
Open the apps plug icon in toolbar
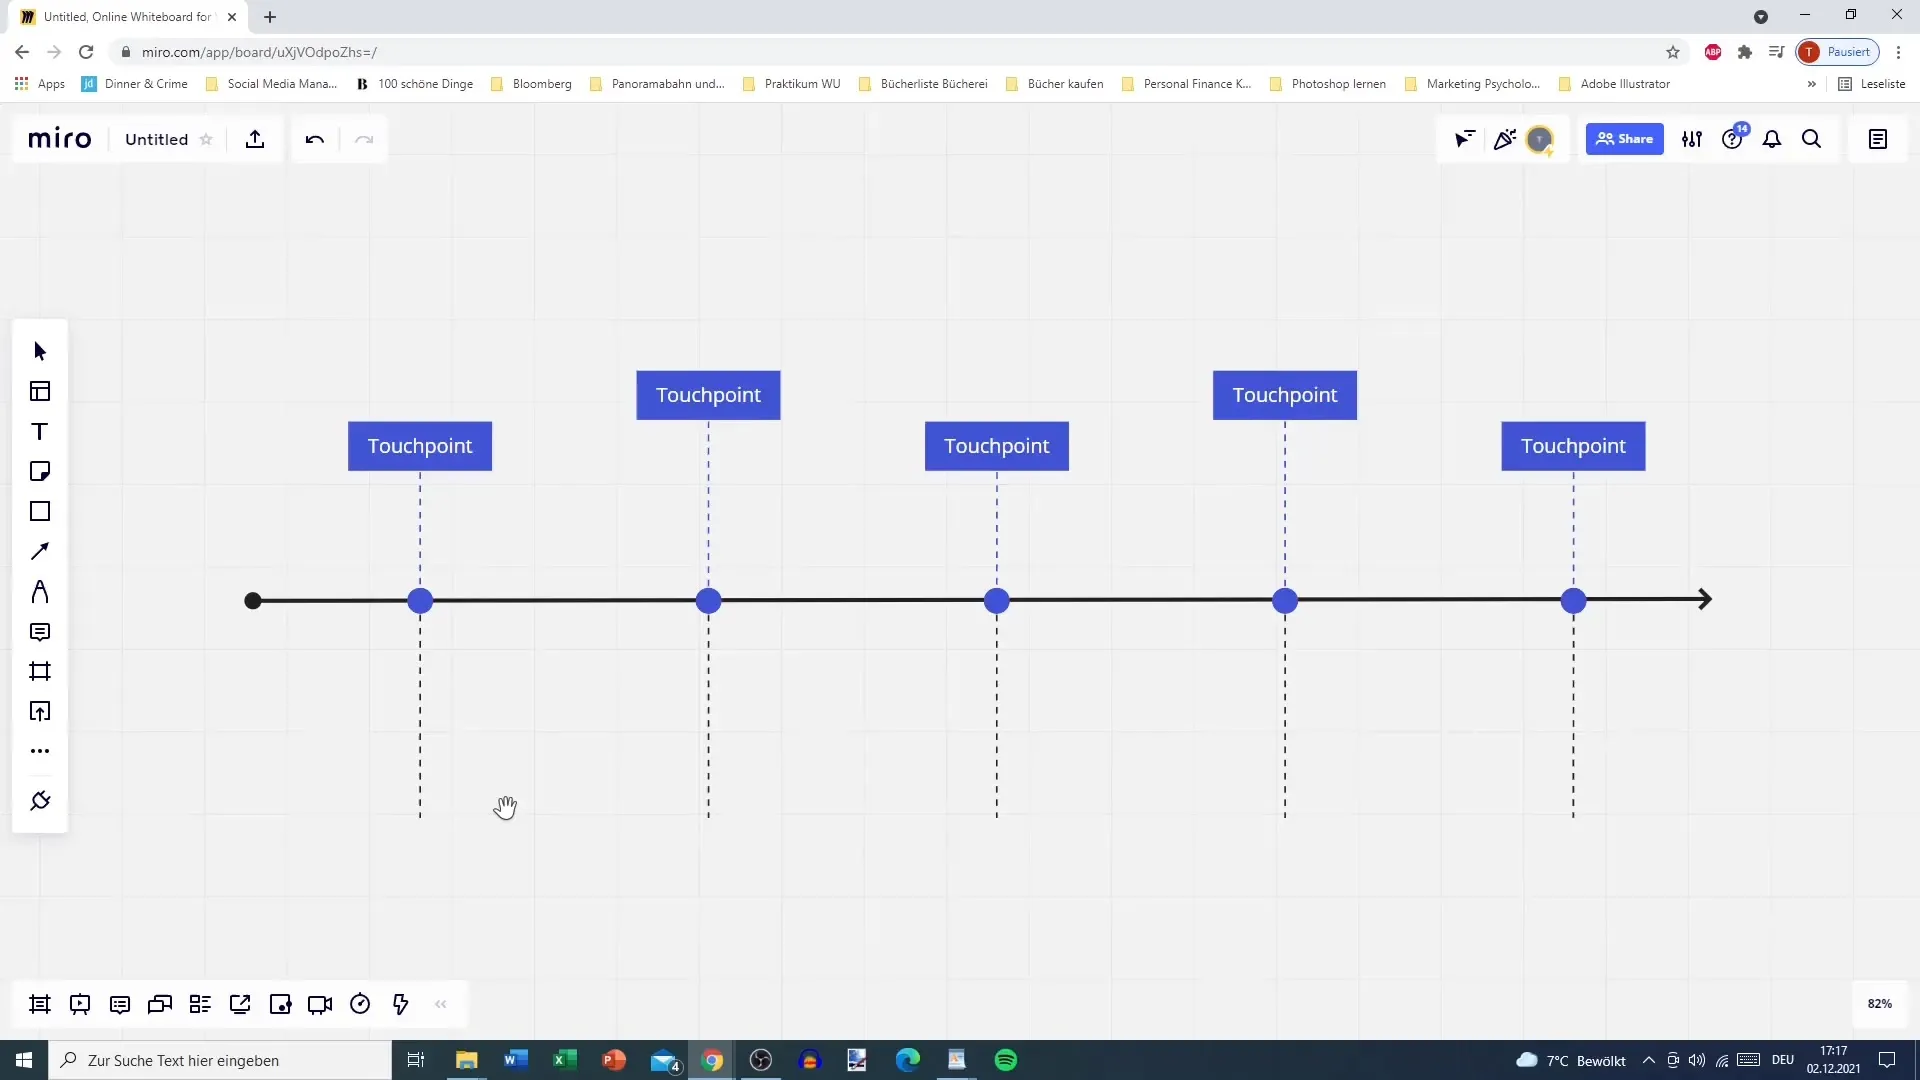tap(40, 801)
